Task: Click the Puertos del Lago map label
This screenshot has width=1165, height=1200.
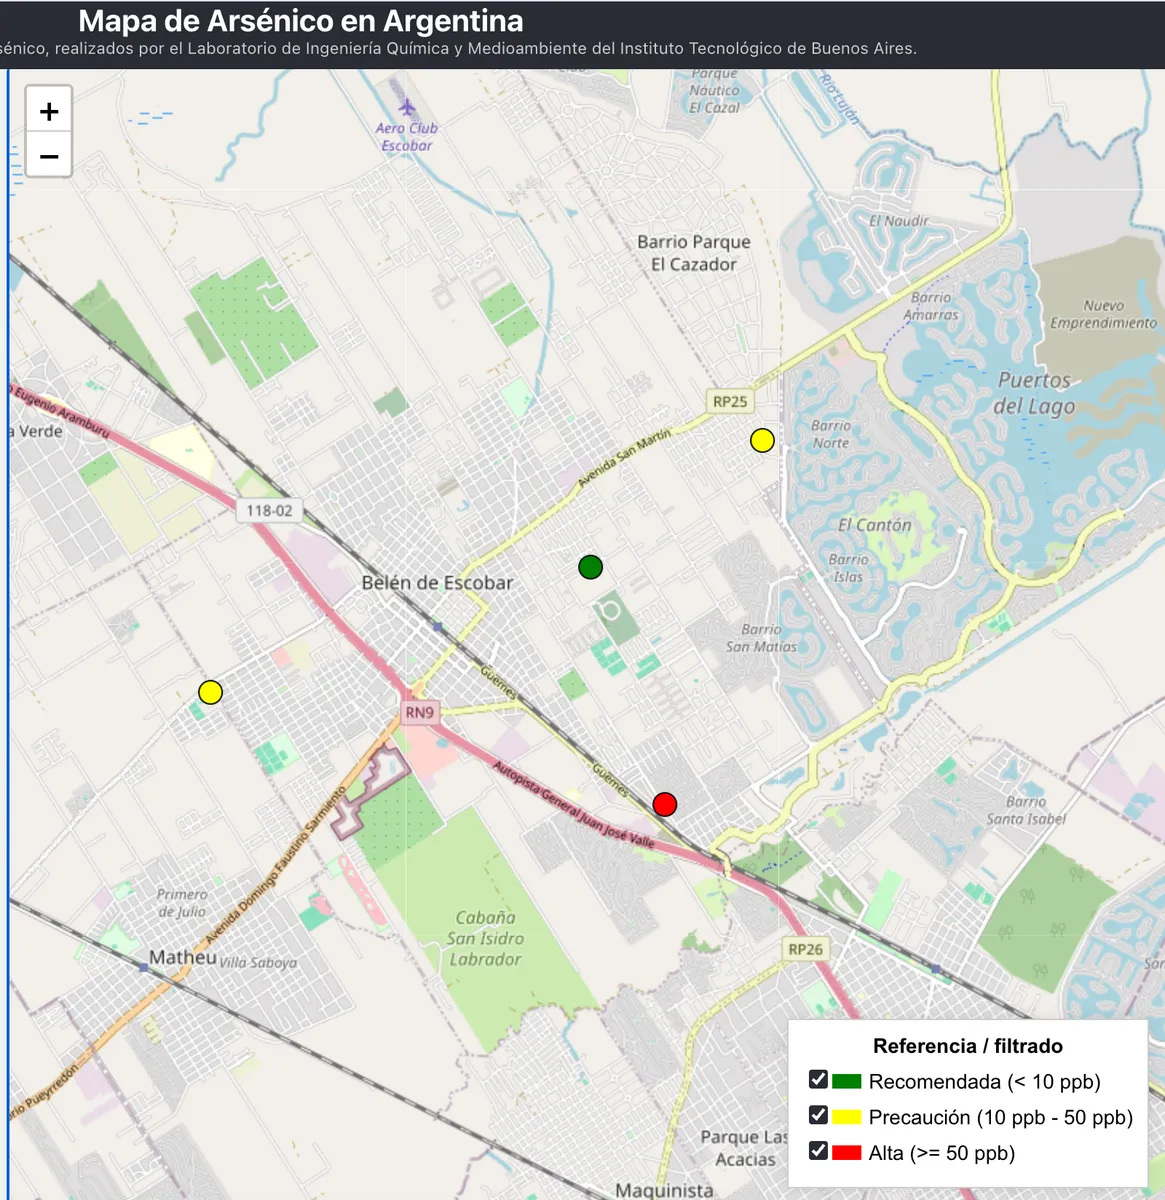Action: pyautogui.click(x=1034, y=393)
